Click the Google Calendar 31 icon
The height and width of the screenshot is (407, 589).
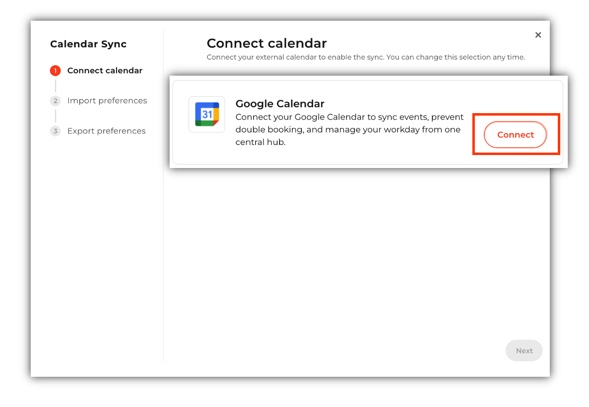[207, 114]
